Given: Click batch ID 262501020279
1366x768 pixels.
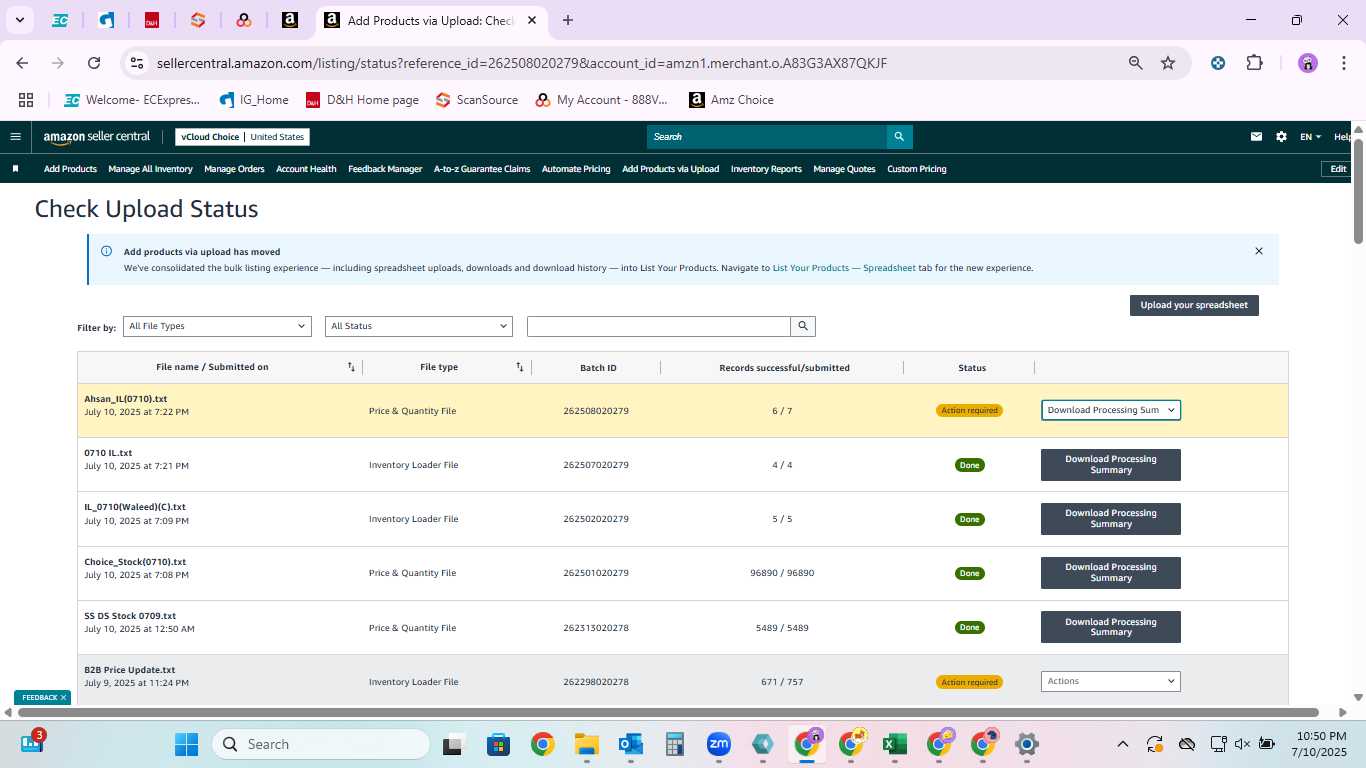Looking at the screenshot, I should 596,573.
